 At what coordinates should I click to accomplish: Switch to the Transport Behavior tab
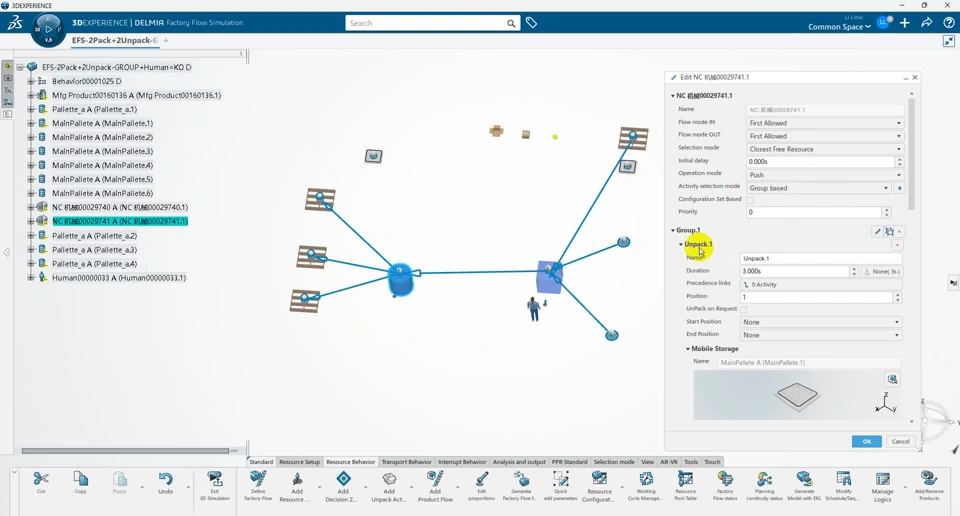[407, 462]
